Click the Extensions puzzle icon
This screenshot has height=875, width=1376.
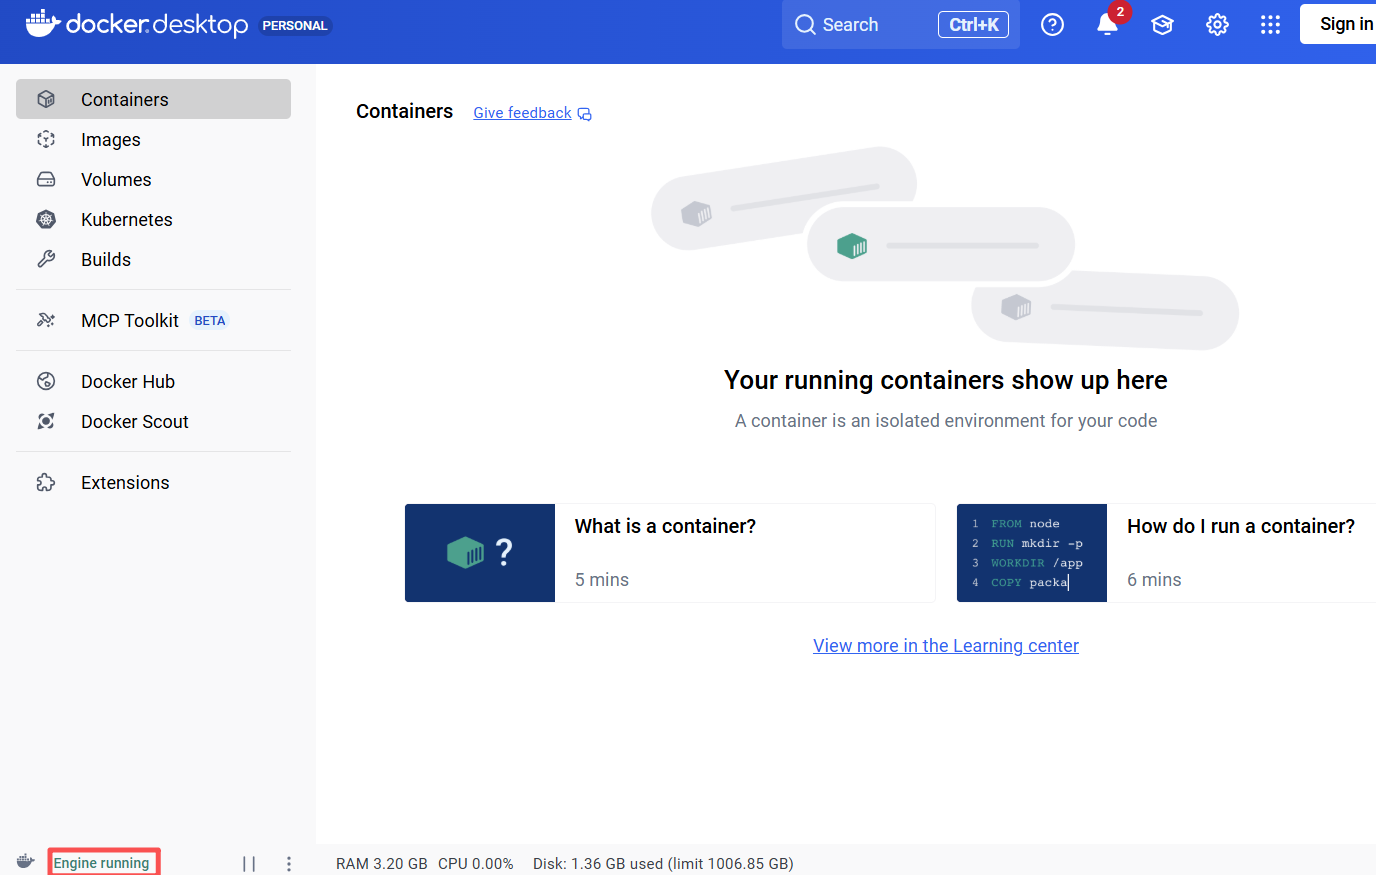pos(46,482)
